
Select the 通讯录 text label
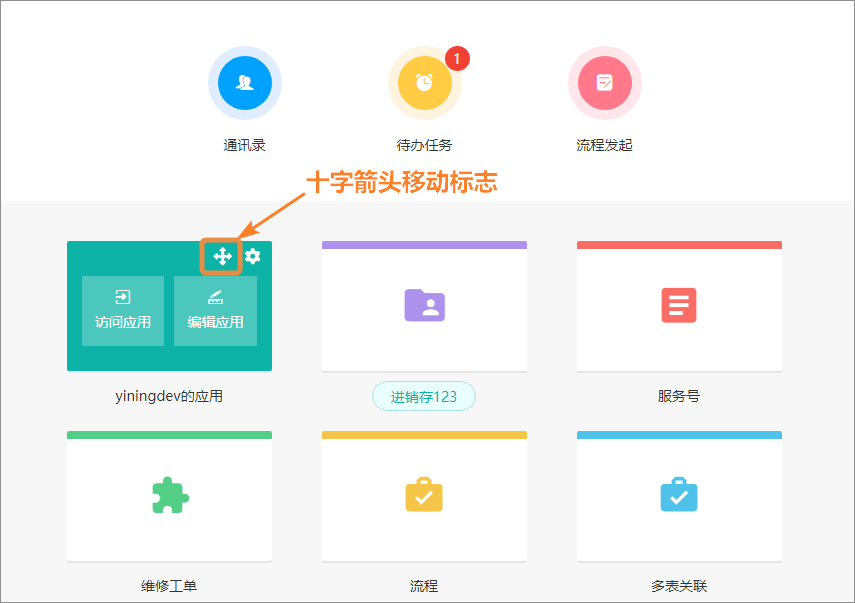[244, 145]
